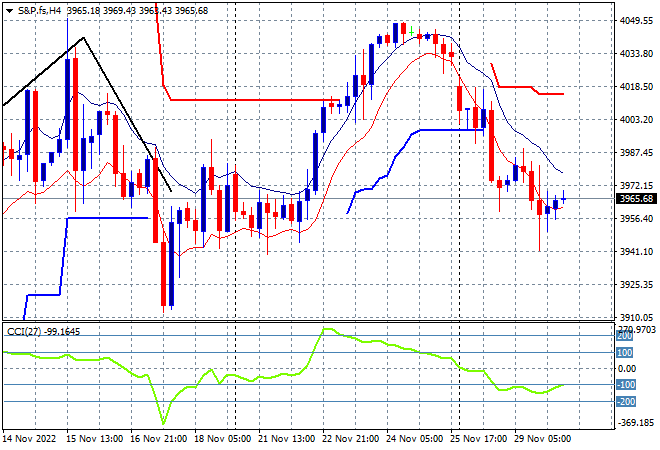Click the black trendline peak near 15 Nov
This screenshot has height=450, width=660.
pos(83,38)
